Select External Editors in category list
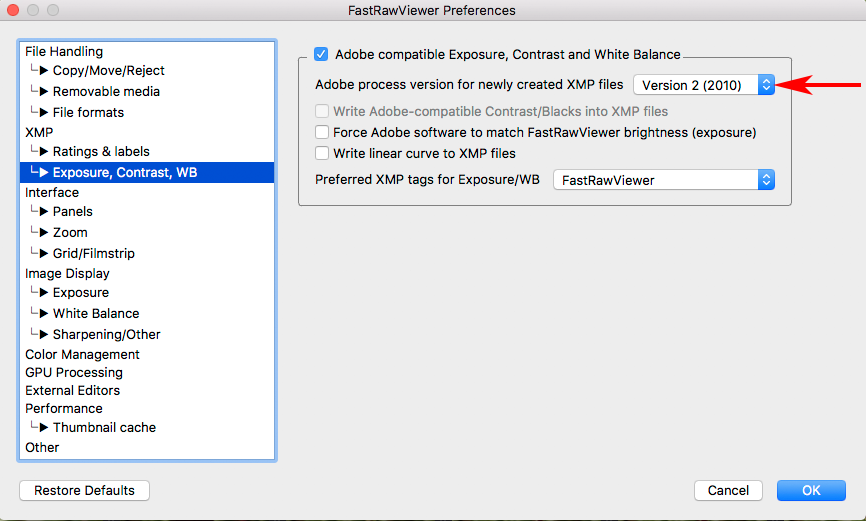The height and width of the screenshot is (521, 866). coord(72,390)
